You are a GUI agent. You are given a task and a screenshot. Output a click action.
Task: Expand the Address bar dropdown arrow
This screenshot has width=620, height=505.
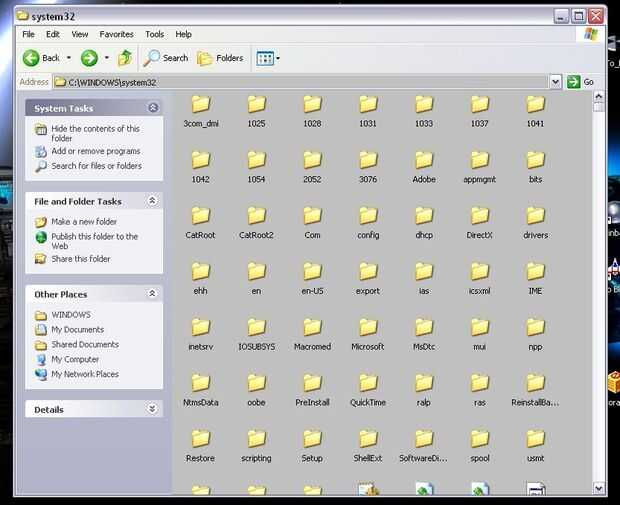555,82
